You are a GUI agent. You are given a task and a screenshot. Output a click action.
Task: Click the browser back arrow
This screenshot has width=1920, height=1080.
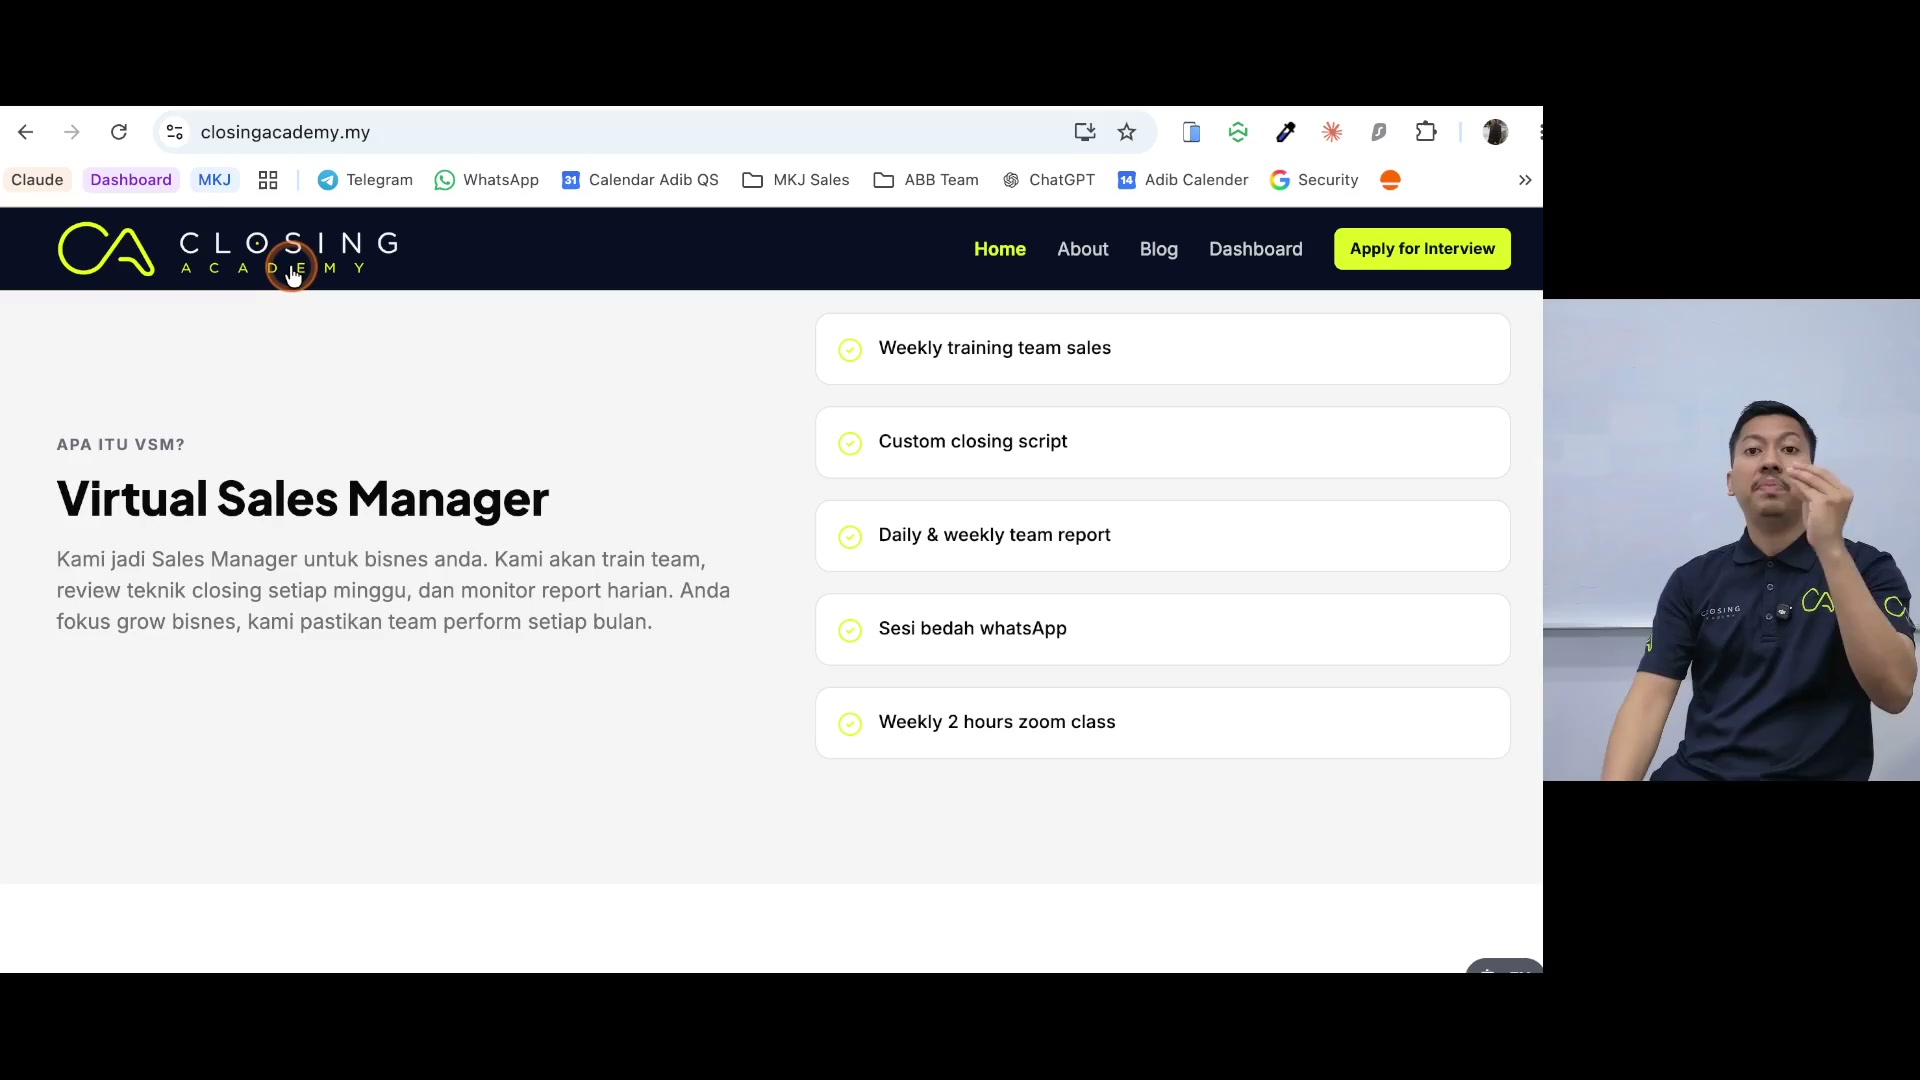click(x=26, y=132)
